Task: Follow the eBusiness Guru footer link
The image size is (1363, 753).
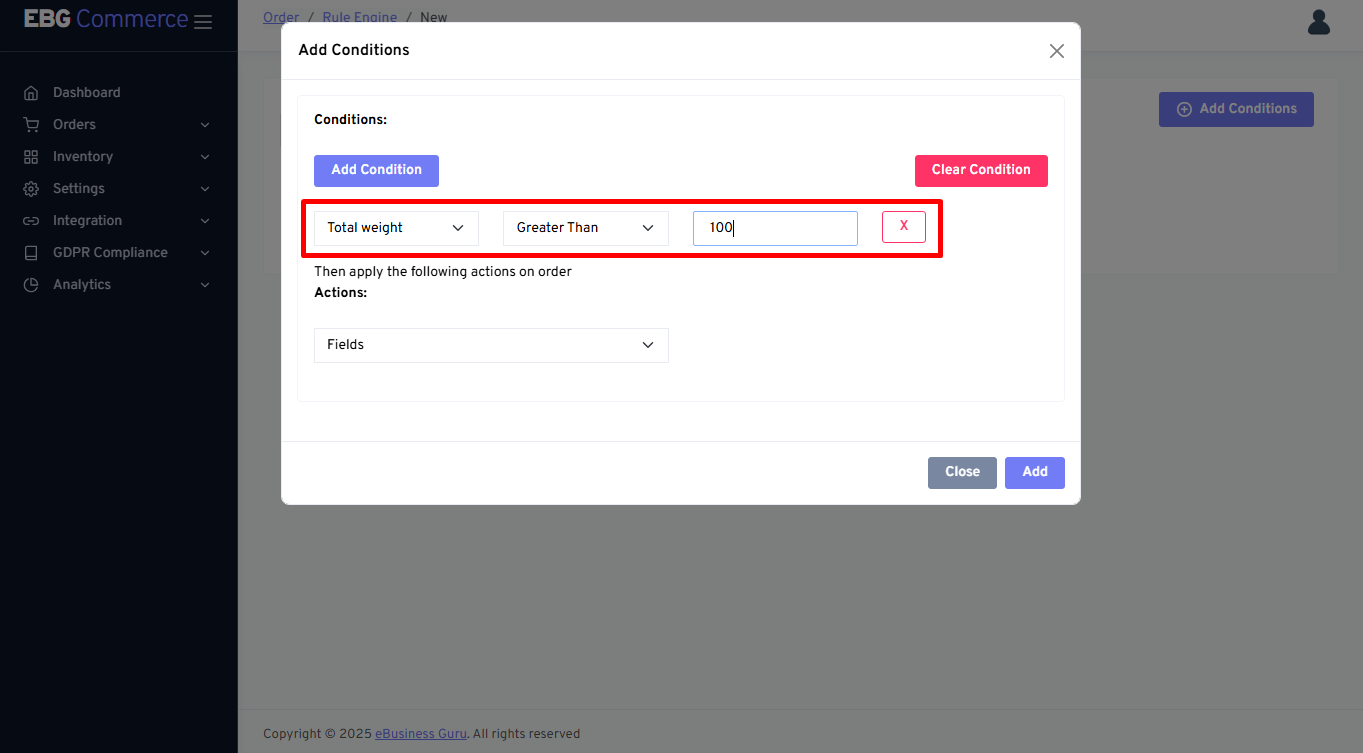Action: point(420,734)
